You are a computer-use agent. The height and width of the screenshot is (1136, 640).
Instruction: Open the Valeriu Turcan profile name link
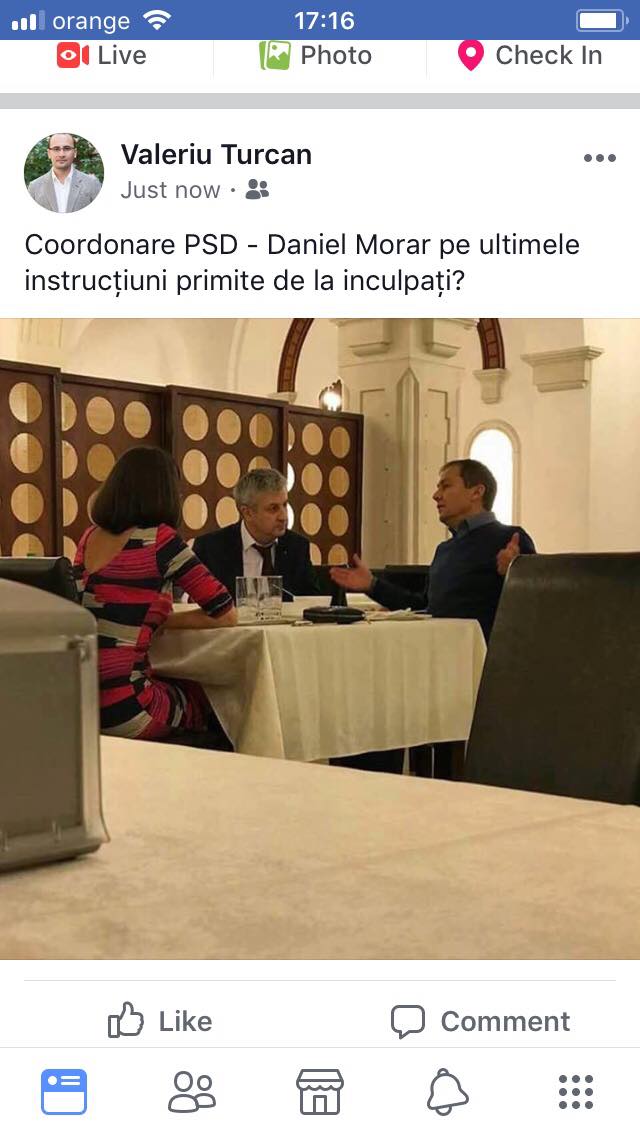point(216,154)
